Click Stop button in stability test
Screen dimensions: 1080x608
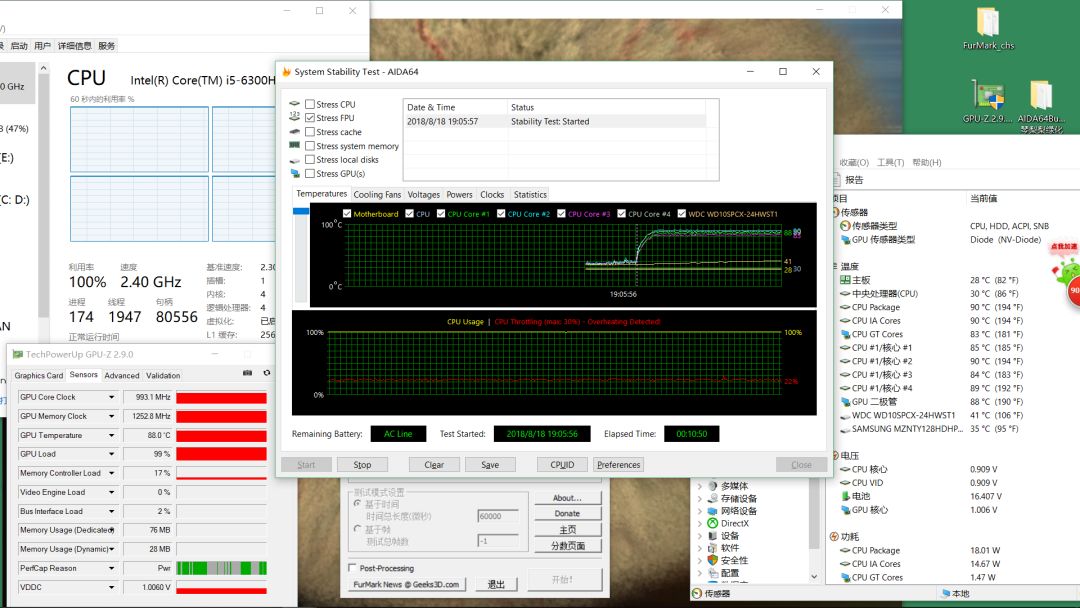[362, 465]
